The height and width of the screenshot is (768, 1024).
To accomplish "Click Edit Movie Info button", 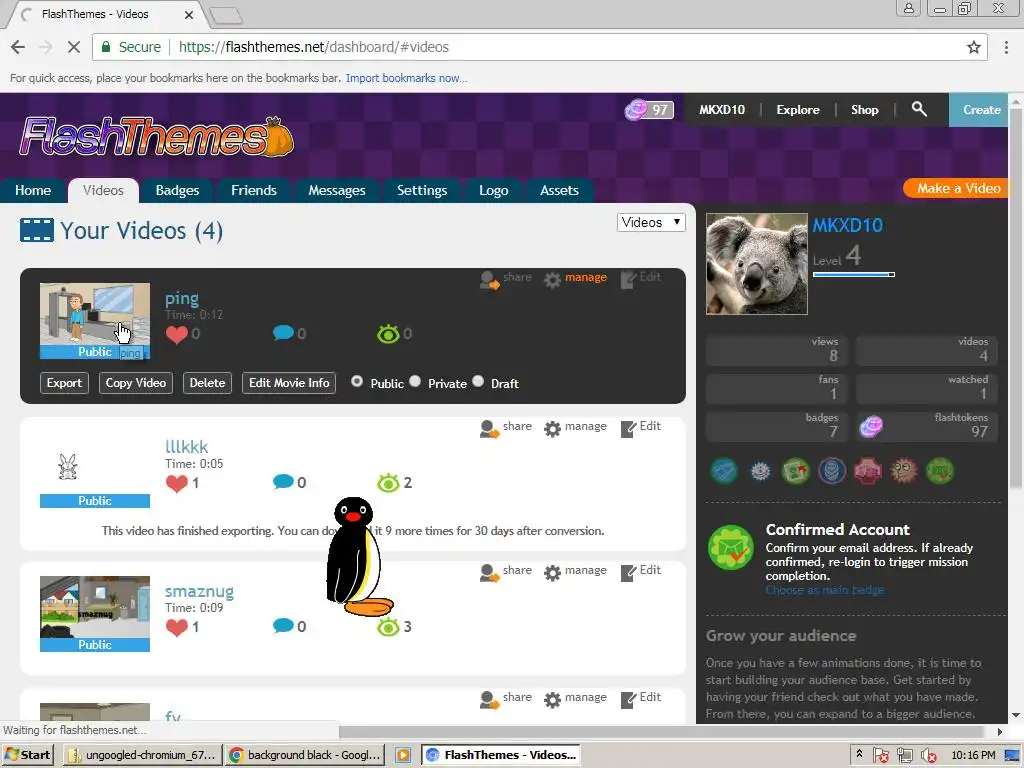I will coord(289,383).
